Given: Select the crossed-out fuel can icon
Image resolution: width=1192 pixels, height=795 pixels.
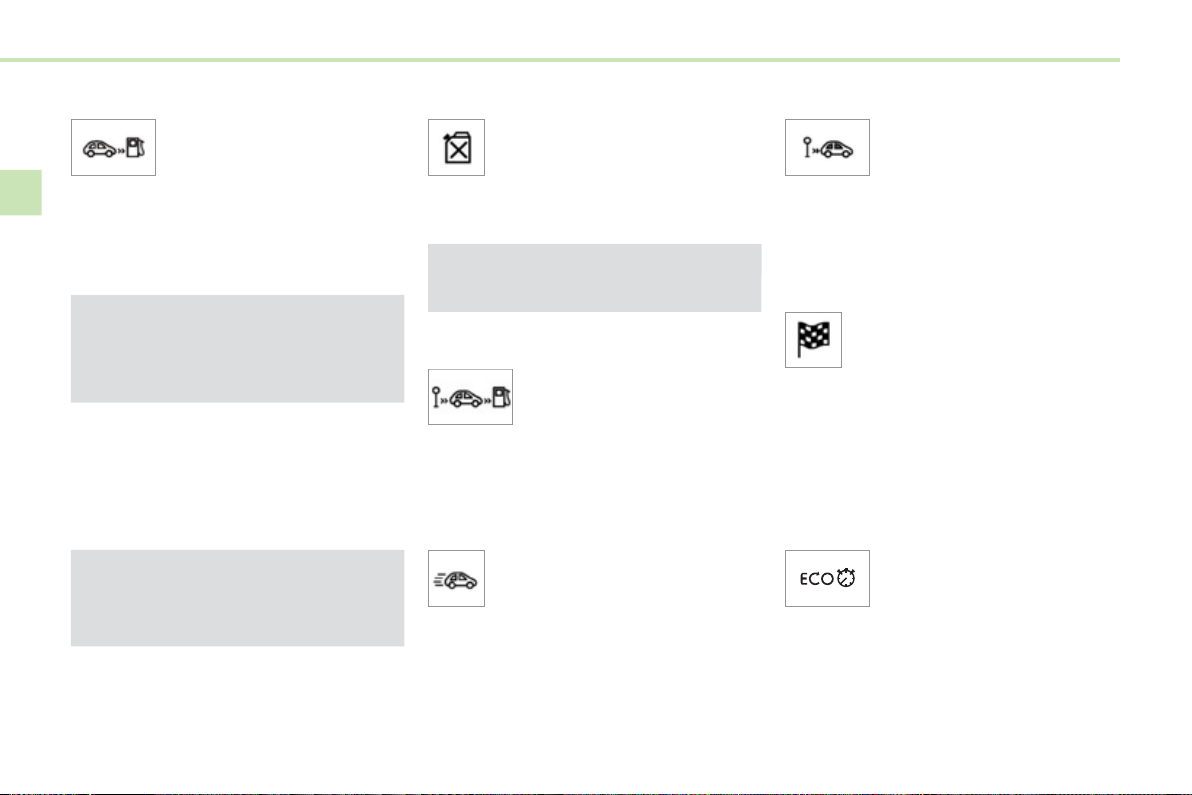Looking at the screenshot, I should [x=456, y=148].
